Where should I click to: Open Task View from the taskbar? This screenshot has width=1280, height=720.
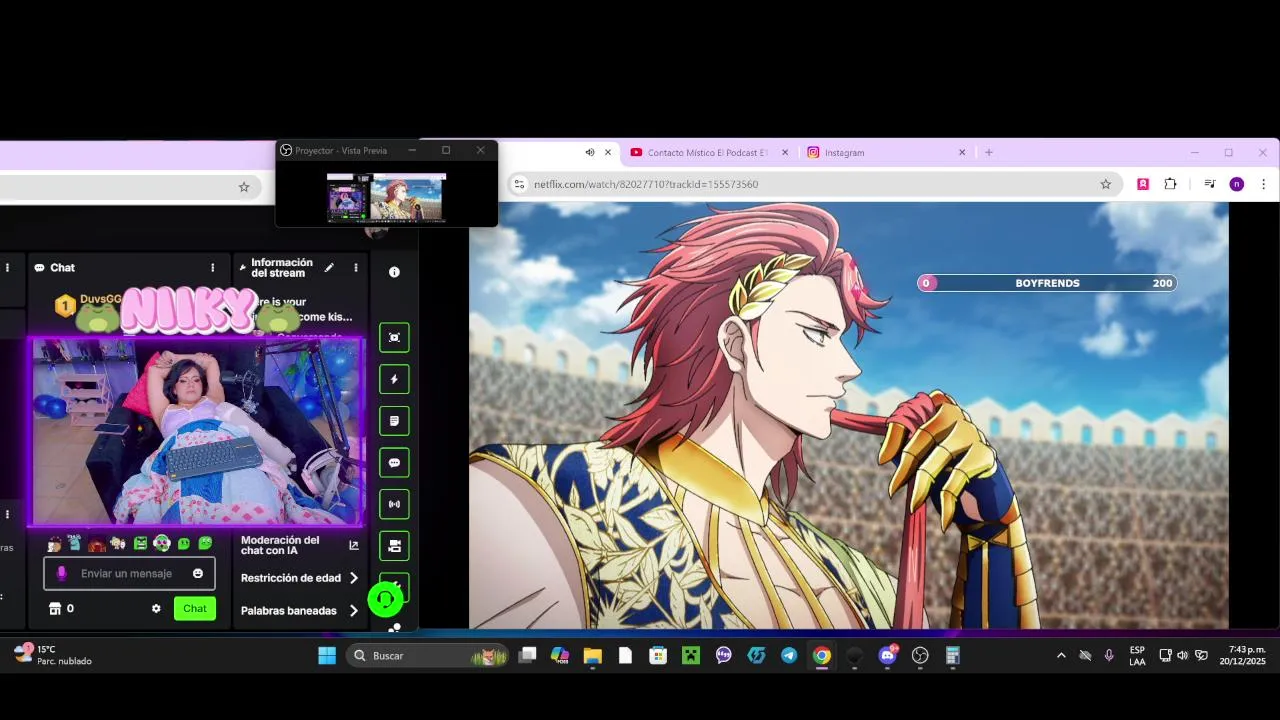click(527, 656)
